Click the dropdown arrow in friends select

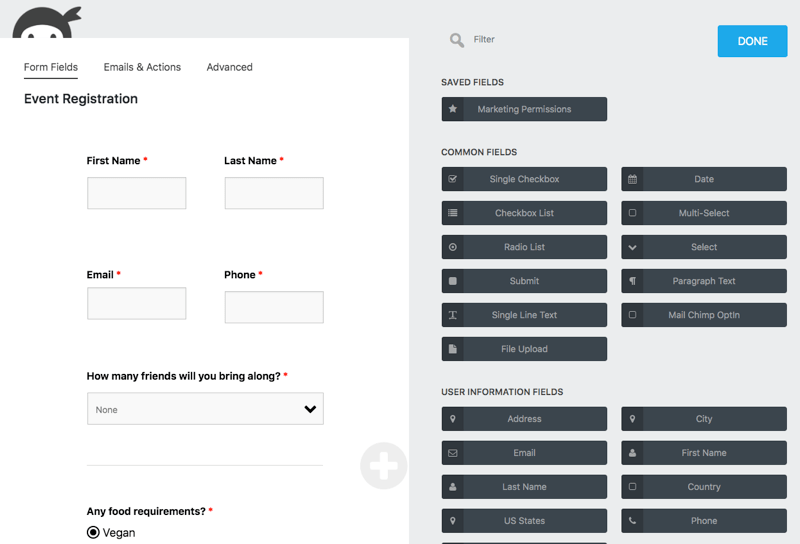[x=310, y=409]
